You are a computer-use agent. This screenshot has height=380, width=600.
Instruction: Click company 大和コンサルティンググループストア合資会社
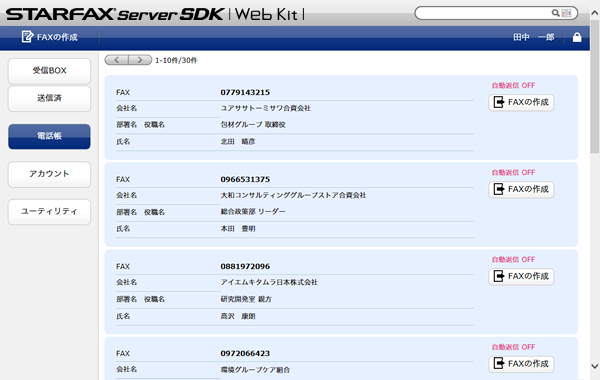(x=293, y=195)
